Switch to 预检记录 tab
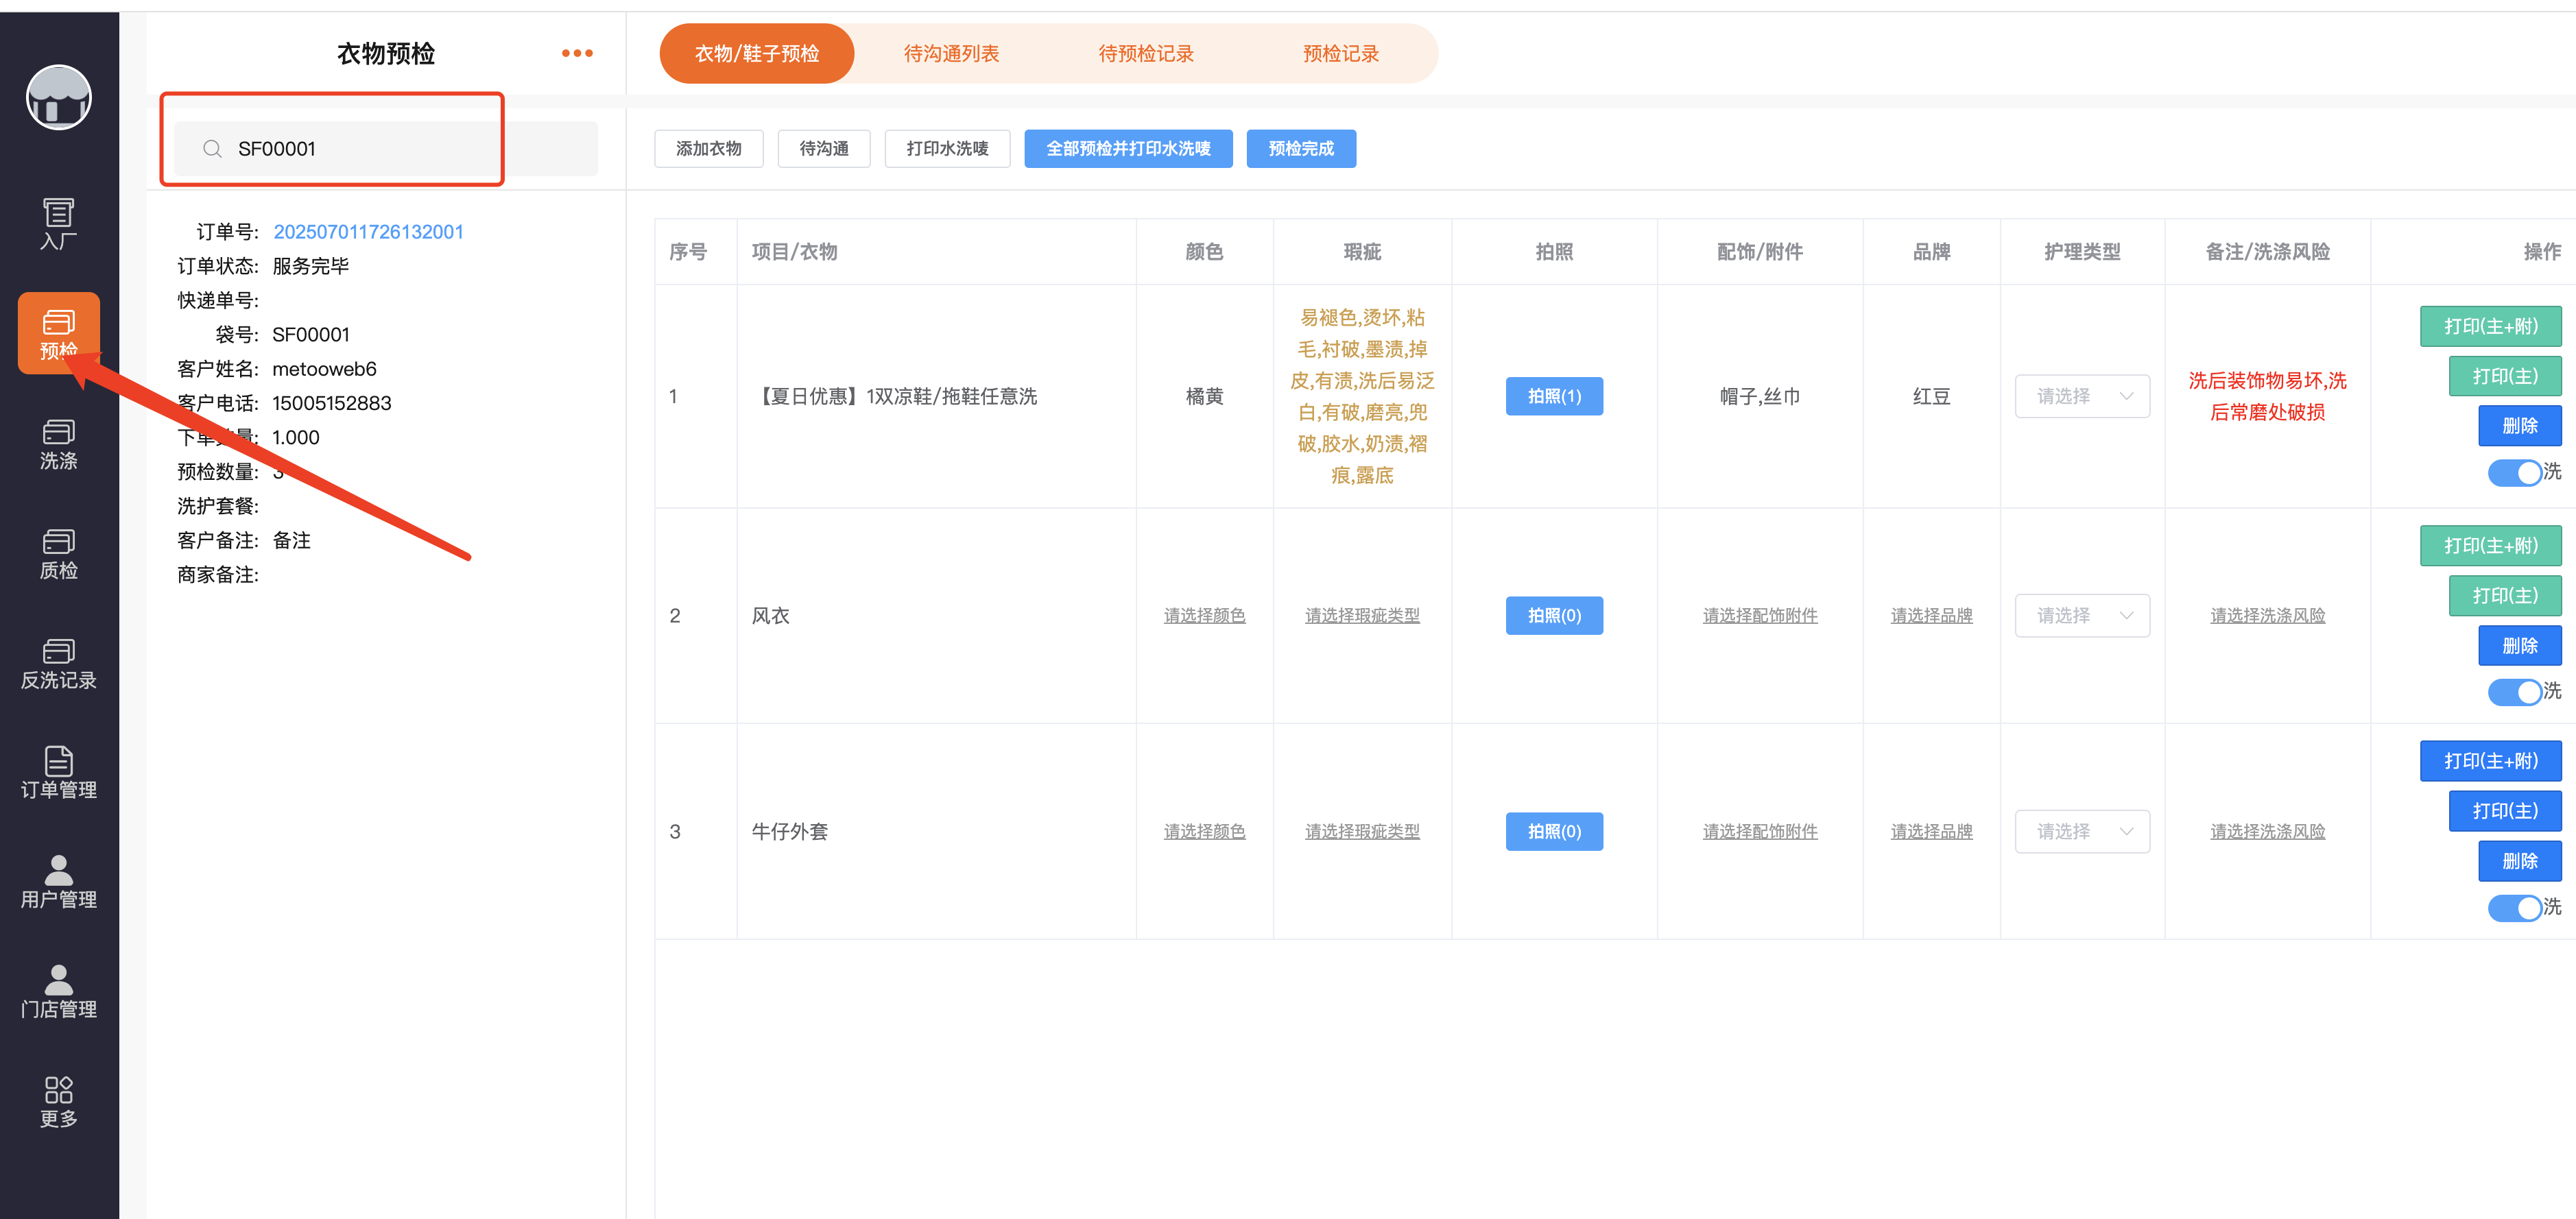2576x1219 pixels. click(1340, 53)
